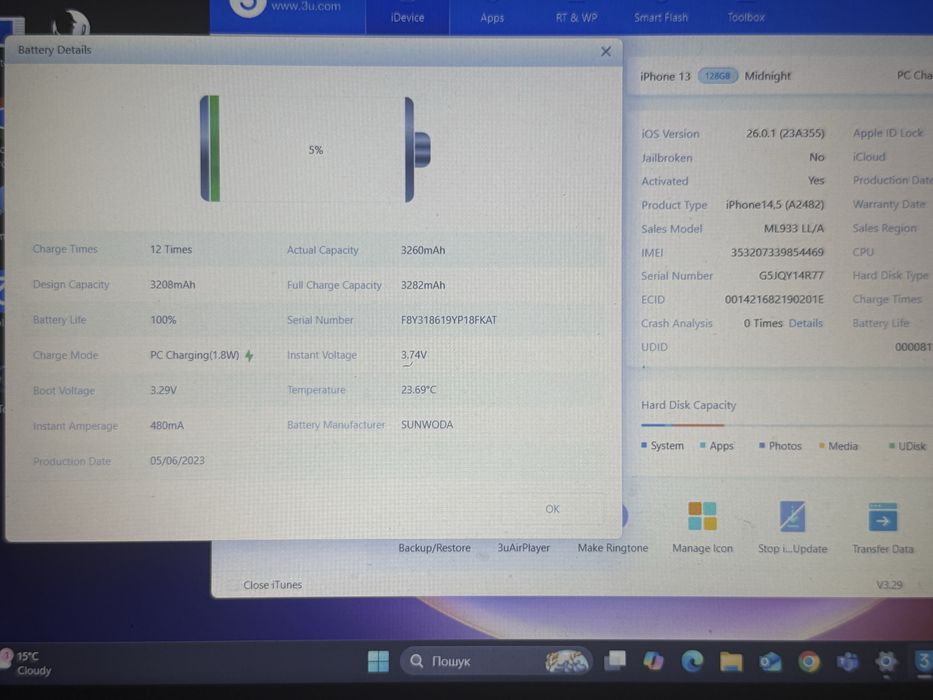Click the 3uTools taskbar icon
Screen dimensions: 933x700
tap(923, 661)
